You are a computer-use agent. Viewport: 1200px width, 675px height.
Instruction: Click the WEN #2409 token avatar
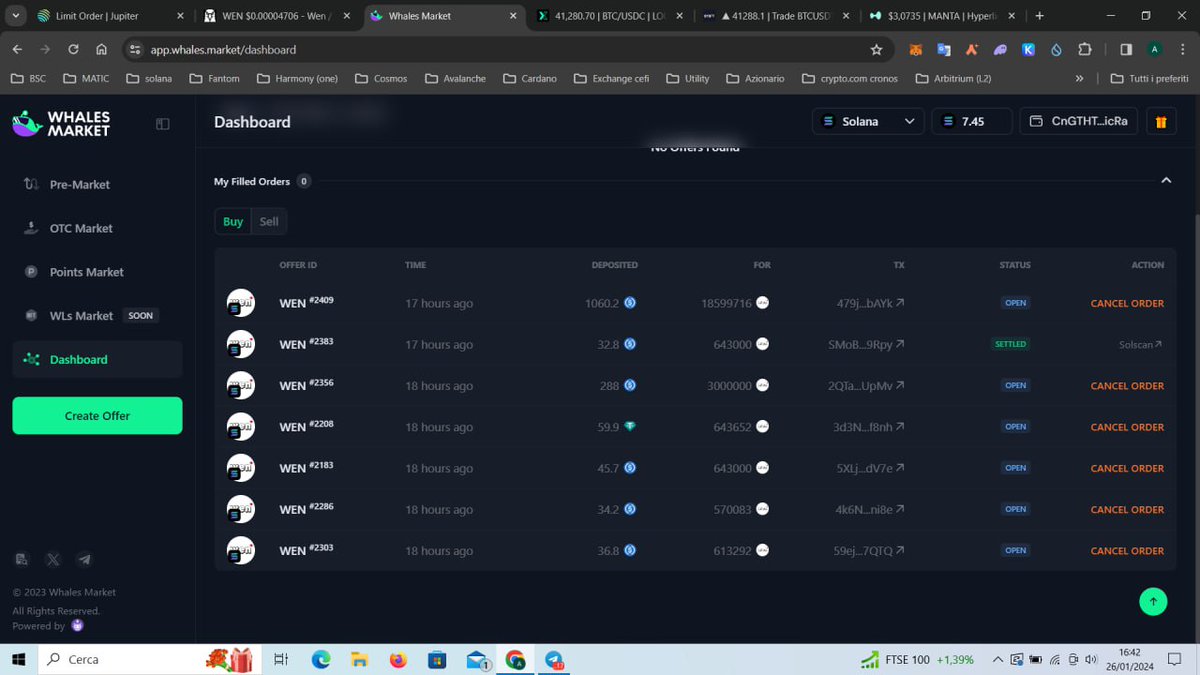[x=240, y=303]
